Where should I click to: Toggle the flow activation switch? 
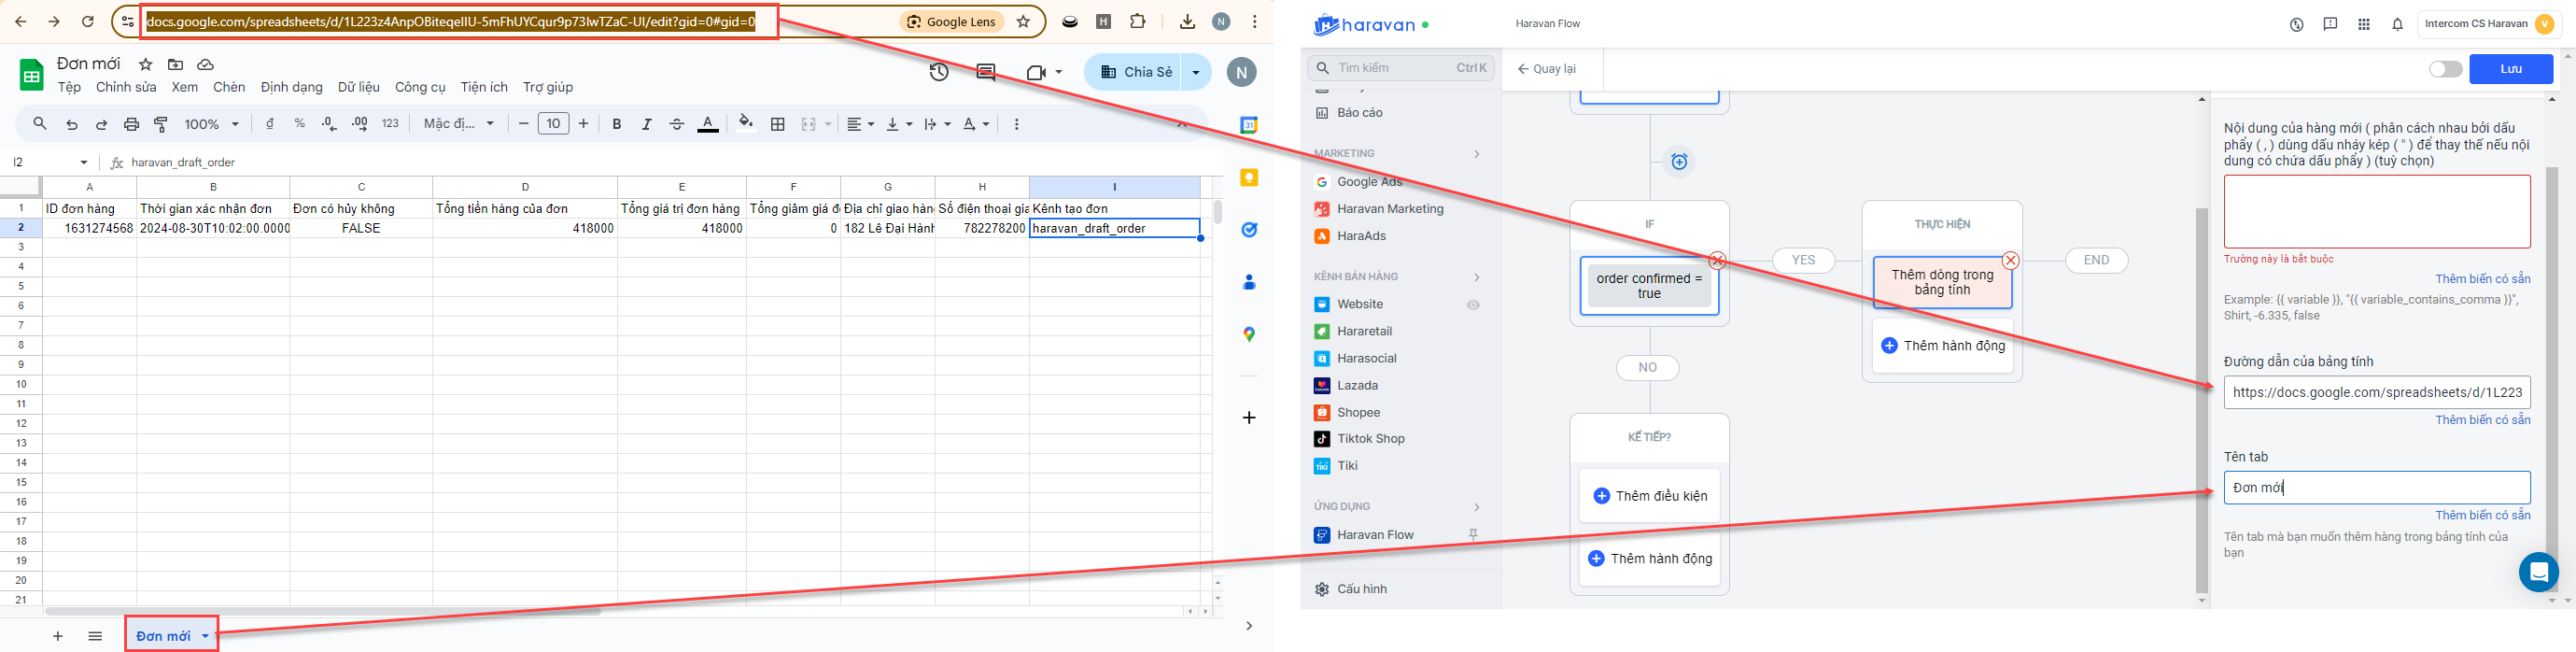pyautogui.click(x=2445, y=69)
